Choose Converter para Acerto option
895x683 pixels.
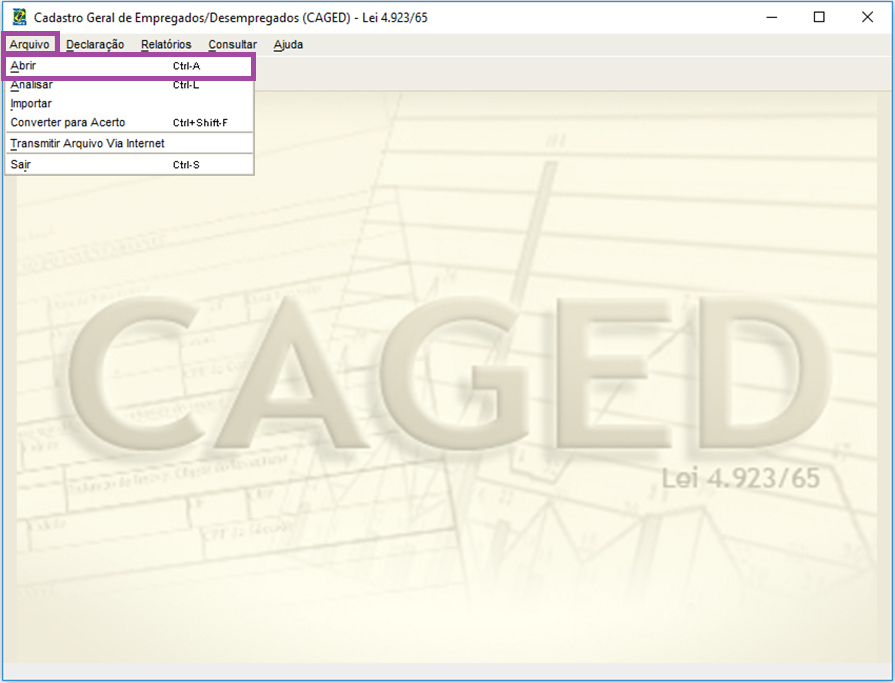coord(130,123)
